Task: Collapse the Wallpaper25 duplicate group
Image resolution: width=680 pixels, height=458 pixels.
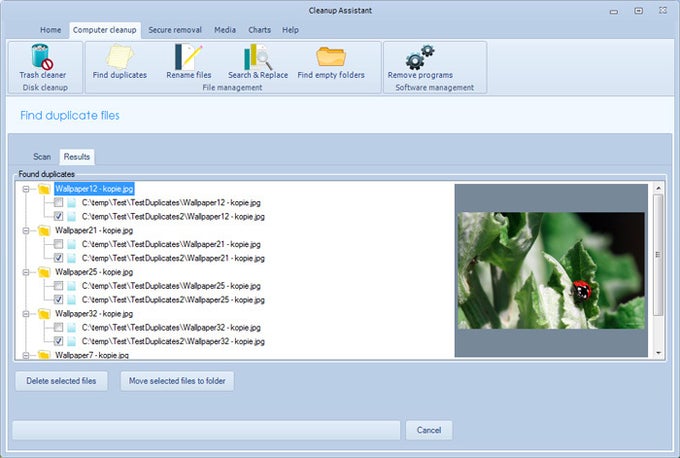Action: click(x=27, y=272)
